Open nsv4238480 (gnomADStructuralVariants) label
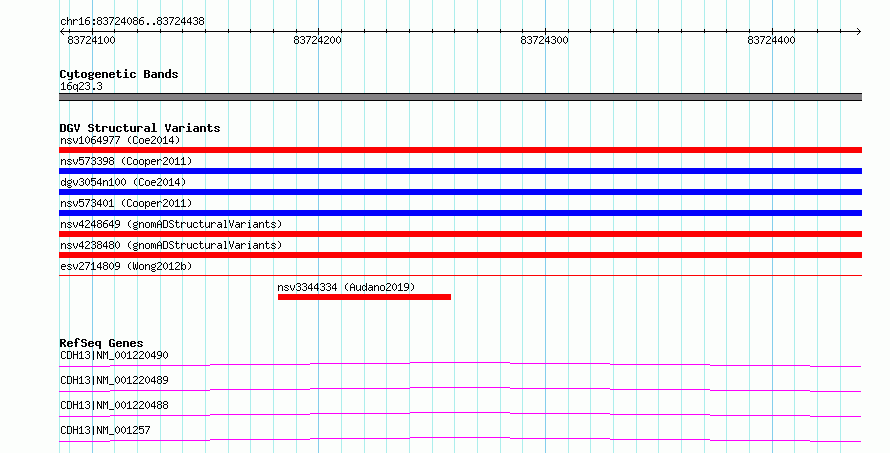 pos(171,245)
